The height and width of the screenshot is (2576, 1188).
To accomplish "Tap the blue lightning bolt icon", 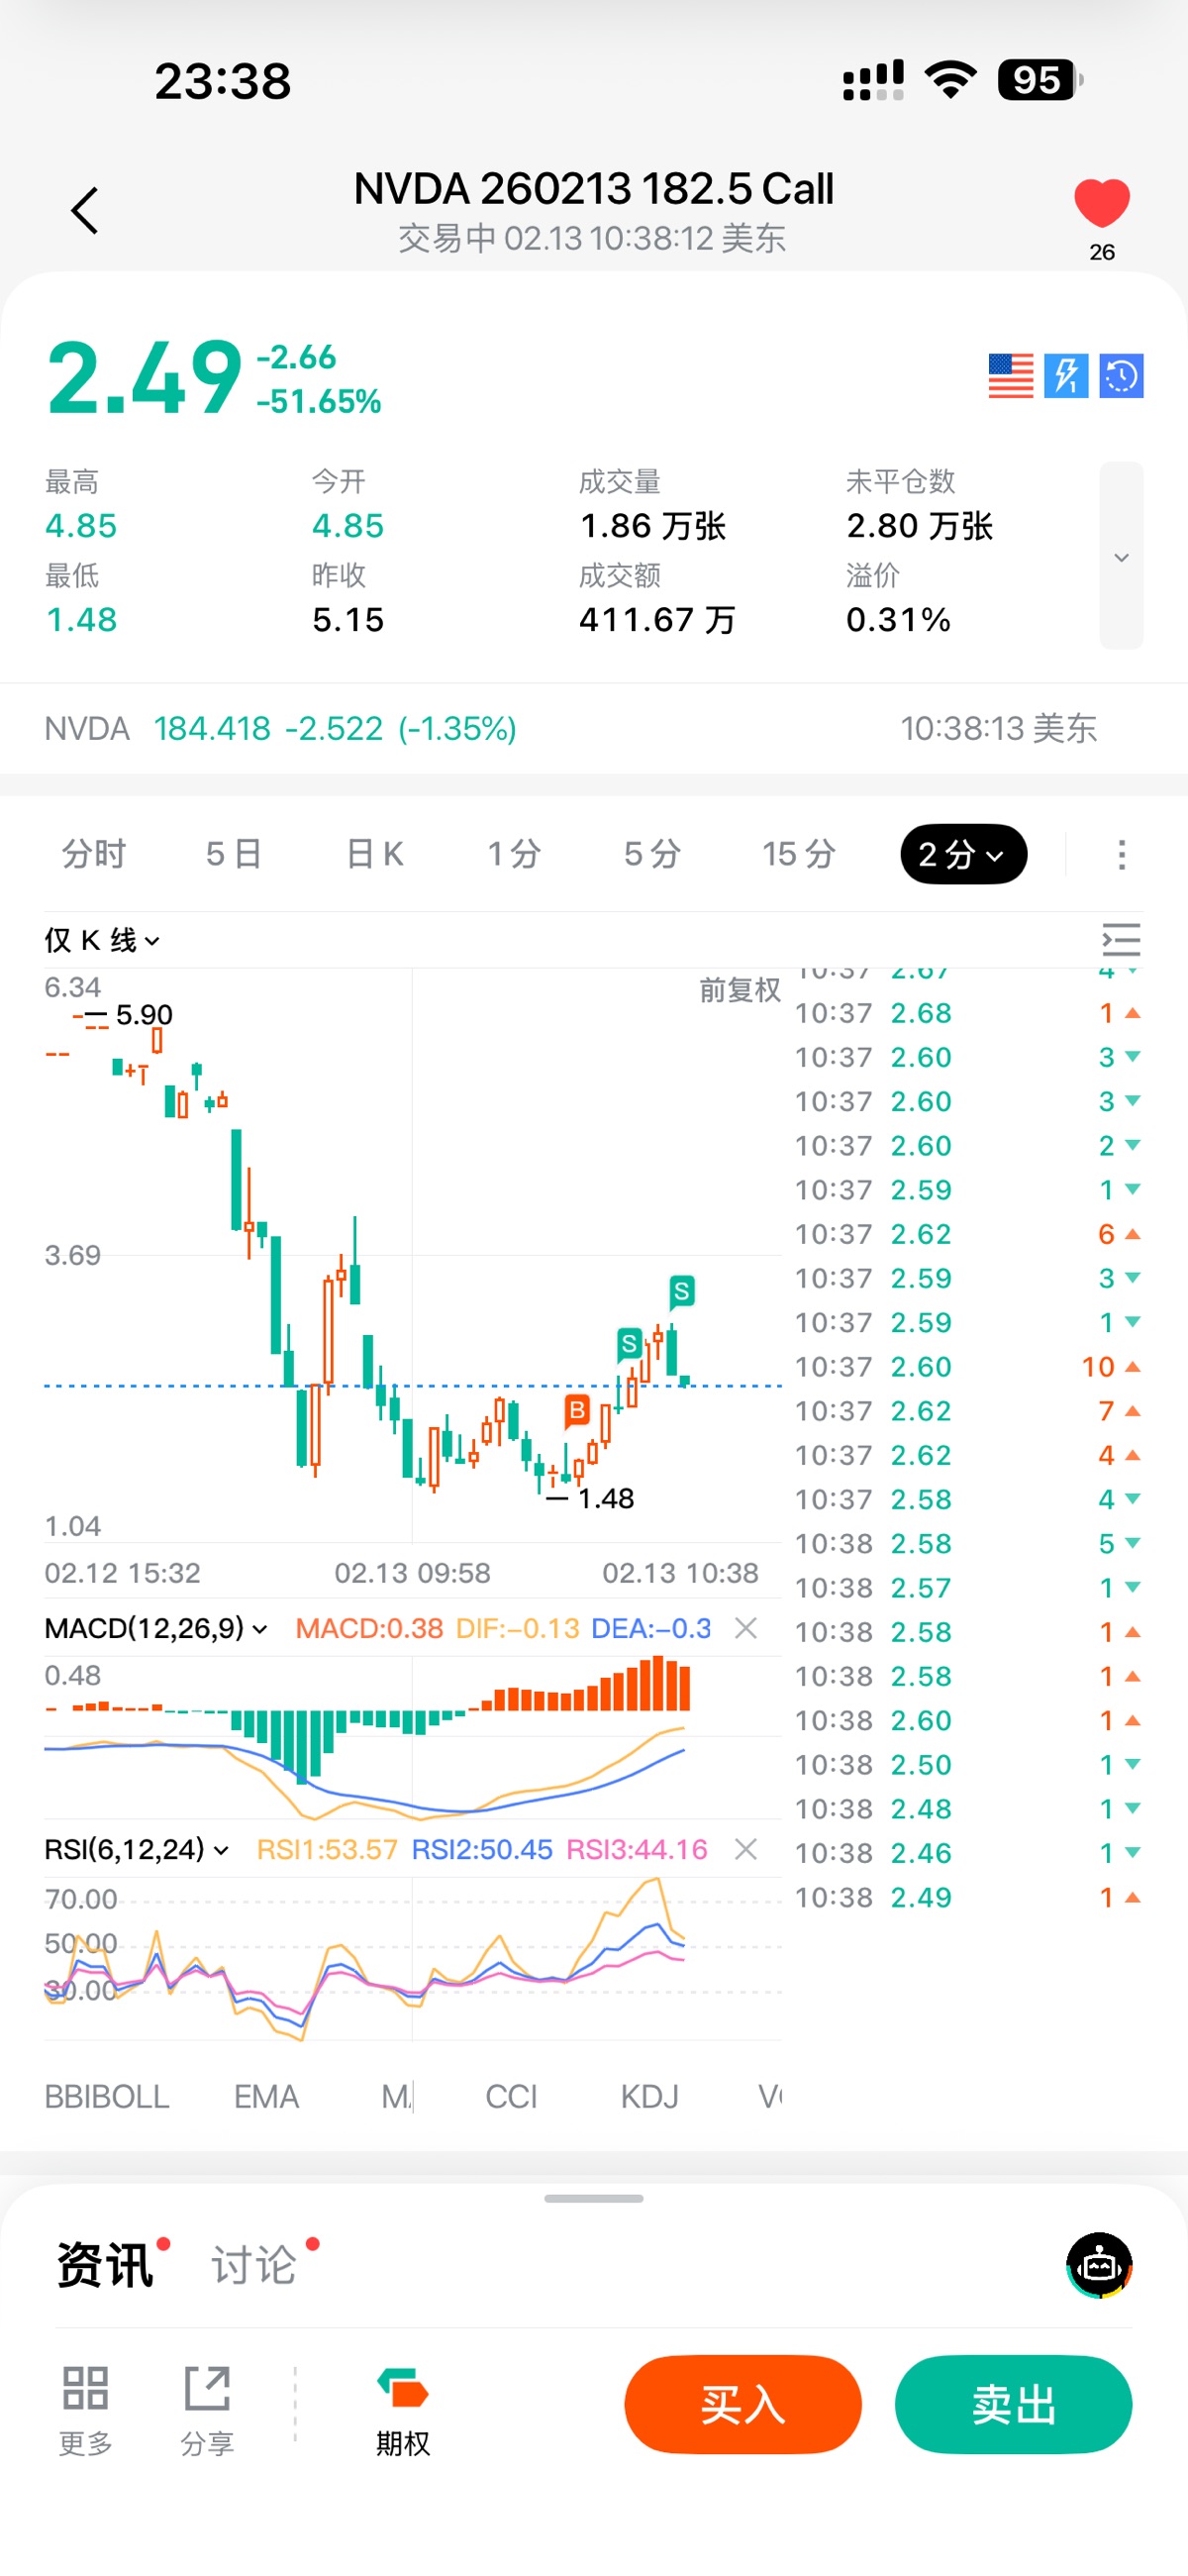I will pos(1066,376).
